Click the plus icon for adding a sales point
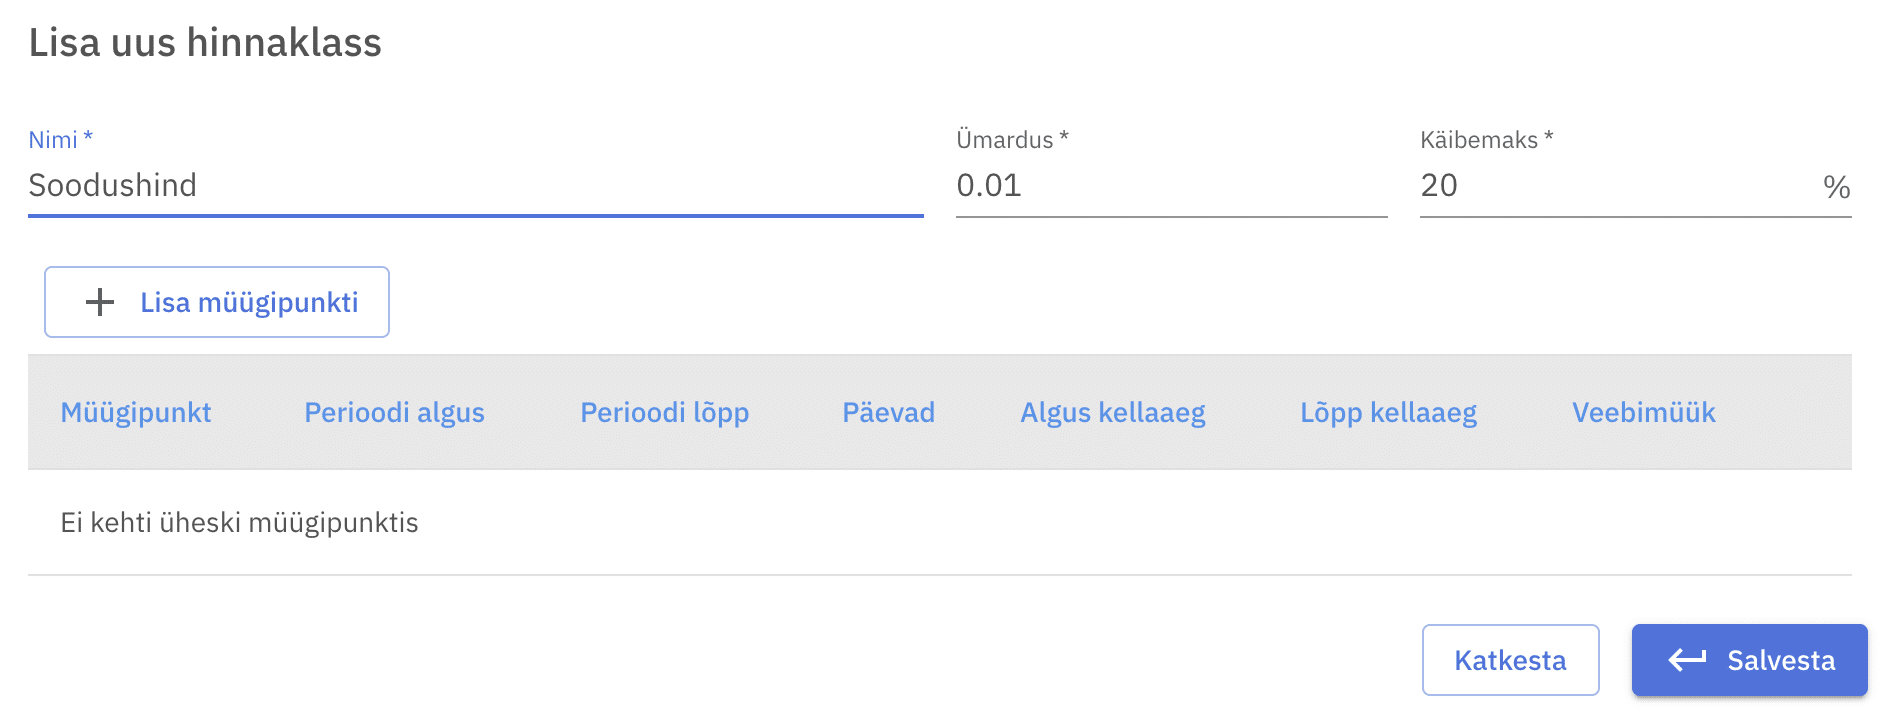The width and height of the screenshot is (1888, 714). [100, 302]
